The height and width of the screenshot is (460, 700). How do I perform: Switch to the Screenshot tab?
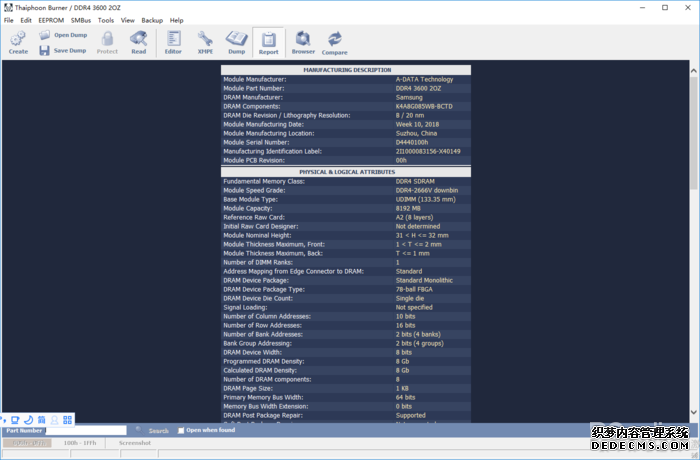134,443
